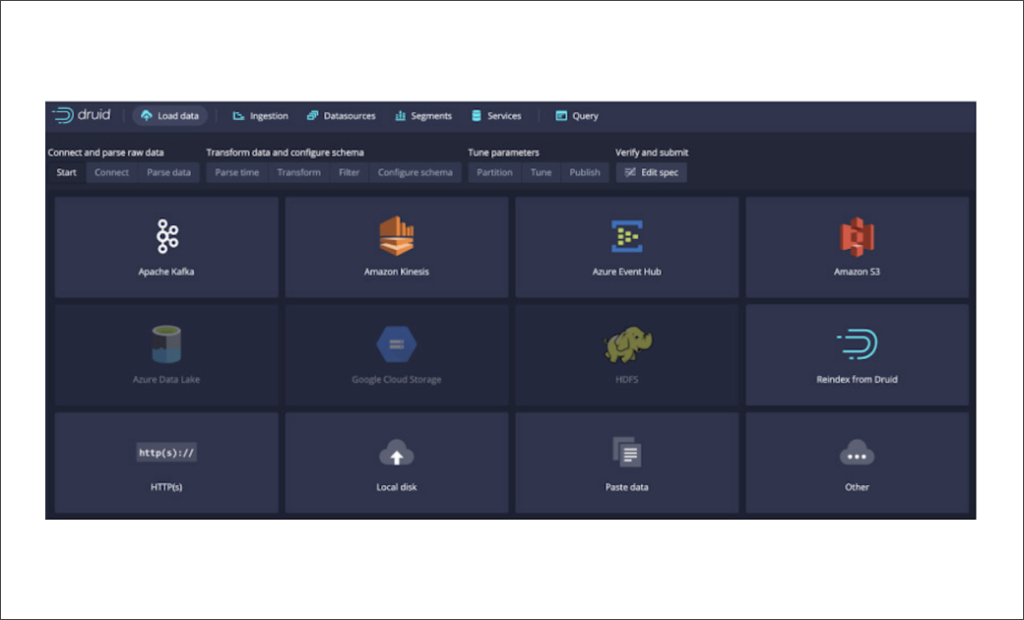The image size is (1024, 620).
Task: Open the Datasources page
Action: (342, 116)
